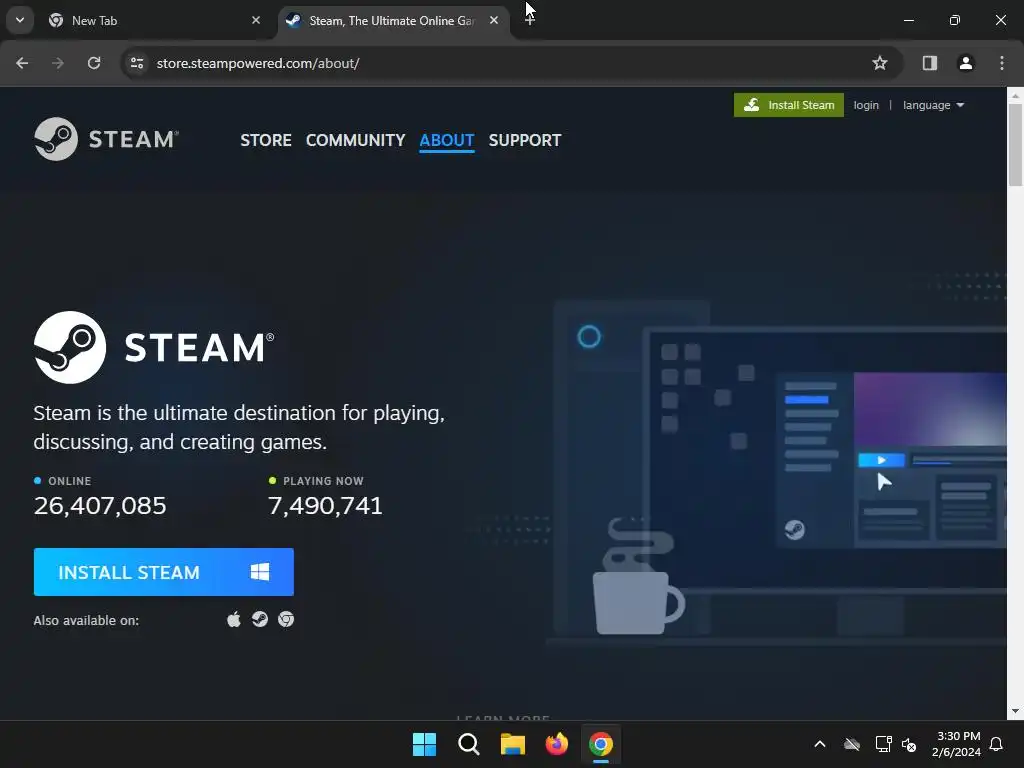The image size is (1024, 768).
Task: View site information icon in address bar
Action: coord(137,63)
